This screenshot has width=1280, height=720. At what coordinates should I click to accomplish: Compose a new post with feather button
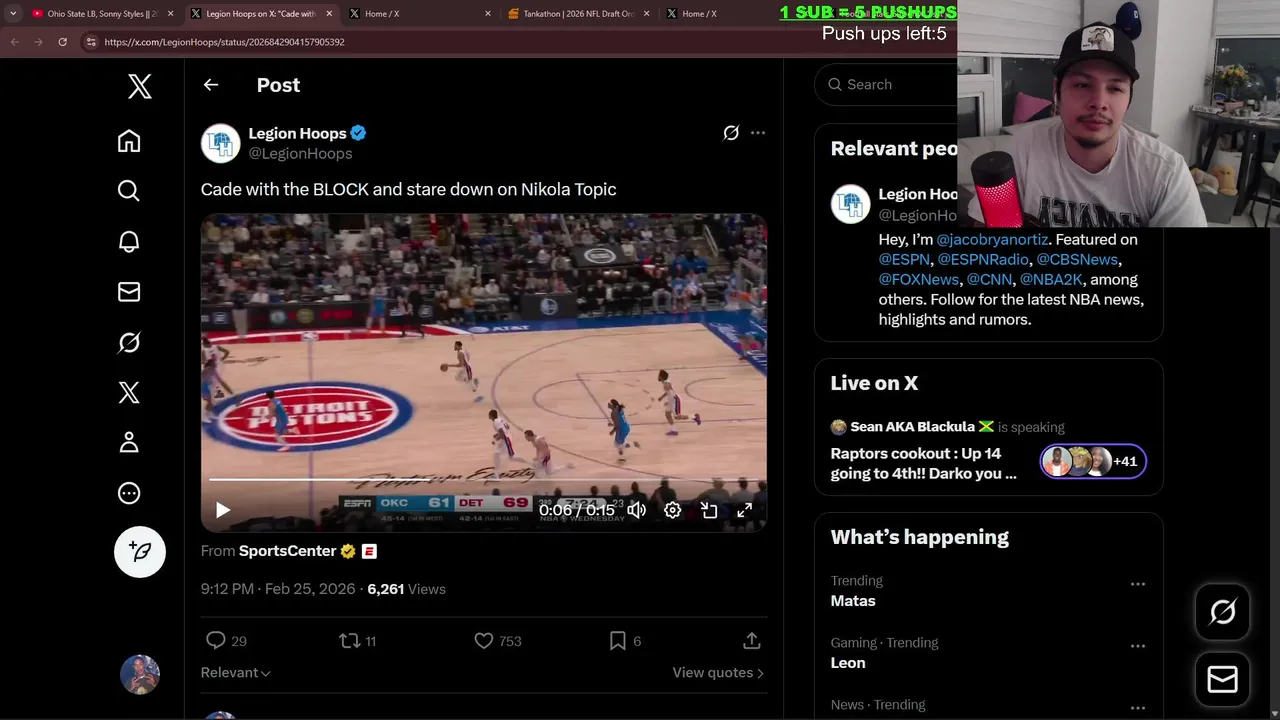140,552
